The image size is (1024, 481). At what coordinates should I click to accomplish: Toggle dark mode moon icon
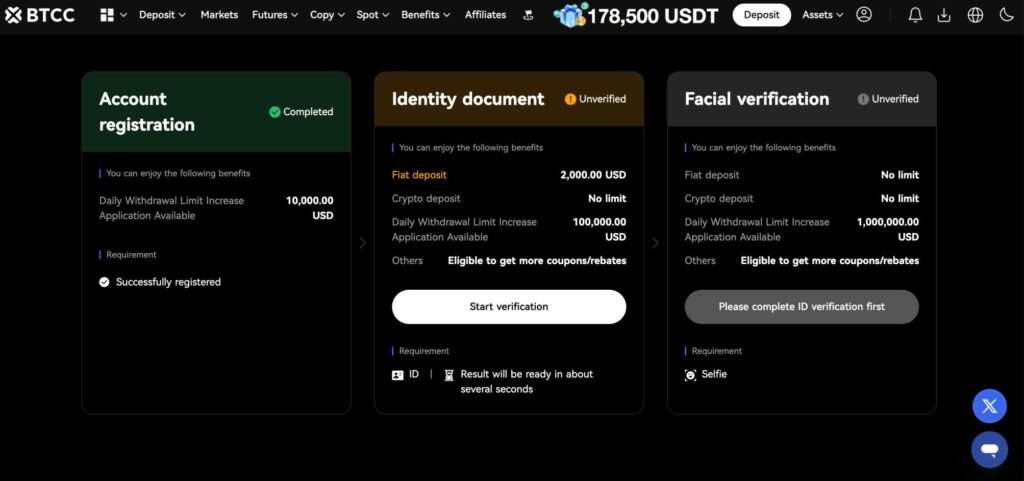point(1006,15)
